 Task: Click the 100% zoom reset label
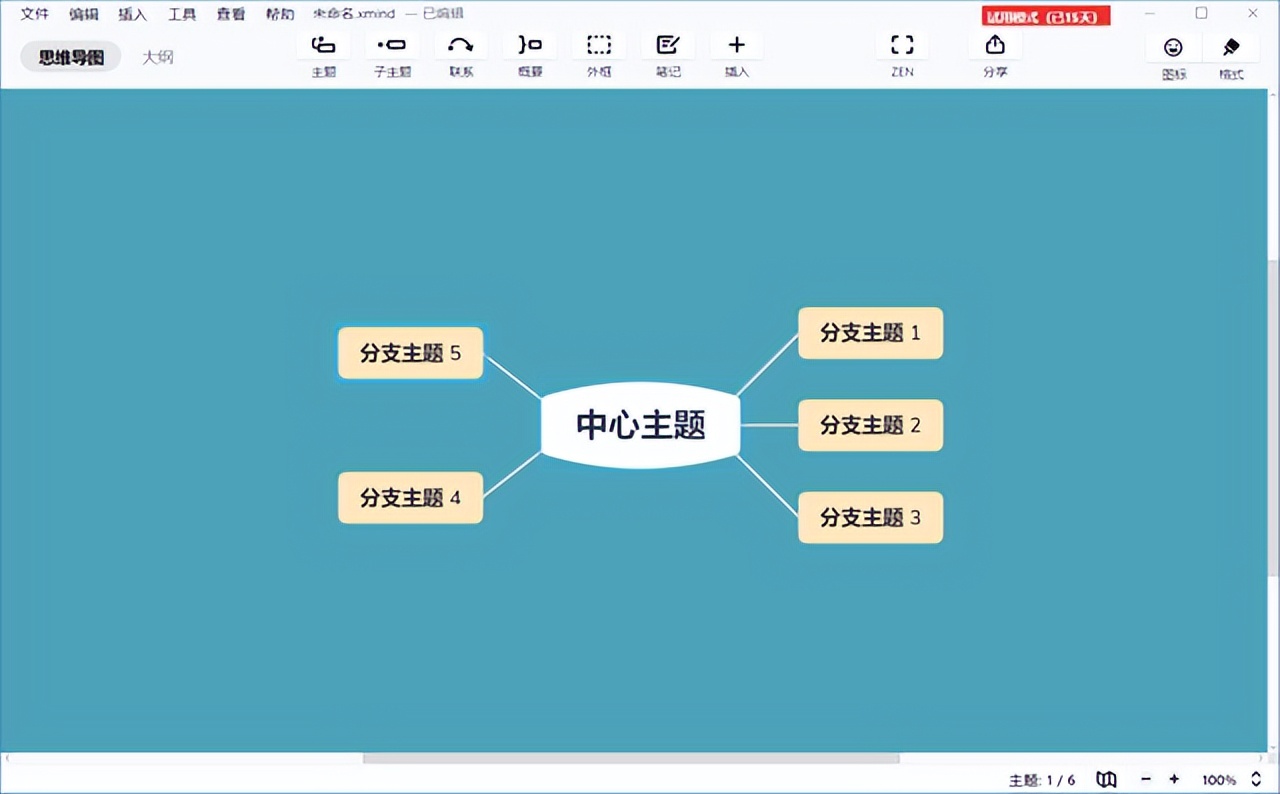[x=1218, y=779]
